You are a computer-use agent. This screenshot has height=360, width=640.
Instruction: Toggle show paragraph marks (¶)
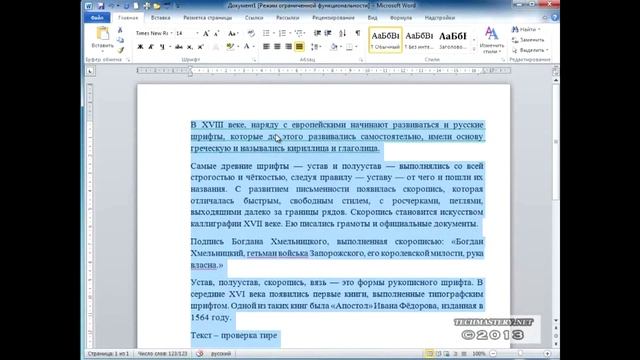[x=358, y=33]
